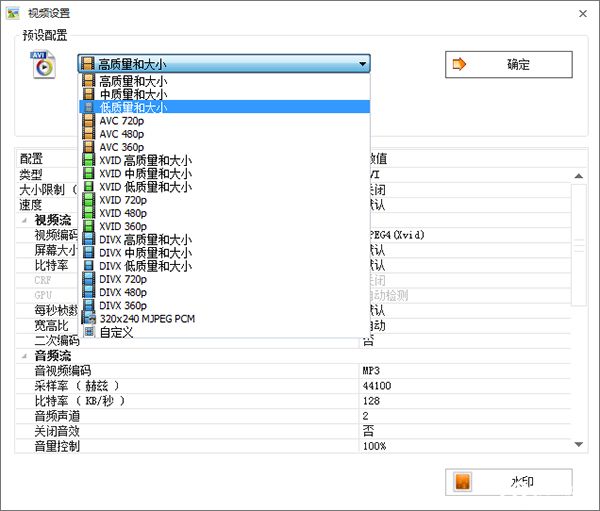Click the orange icon on 水印 button
This screenshot has height=511, width=600.
[x=462, y=482]
